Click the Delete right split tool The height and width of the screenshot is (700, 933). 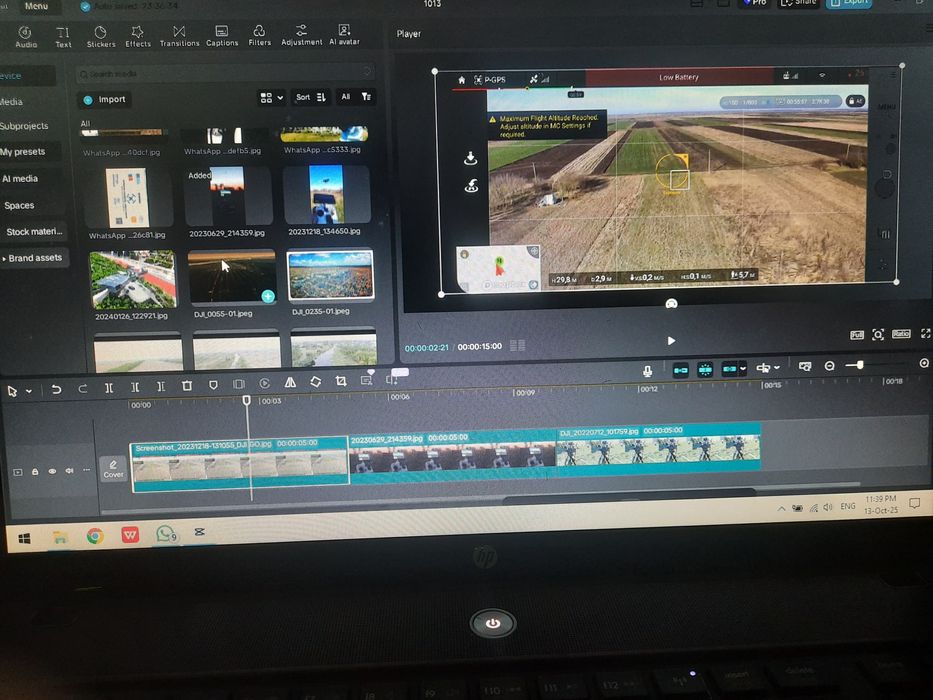[x=161, y=387]
